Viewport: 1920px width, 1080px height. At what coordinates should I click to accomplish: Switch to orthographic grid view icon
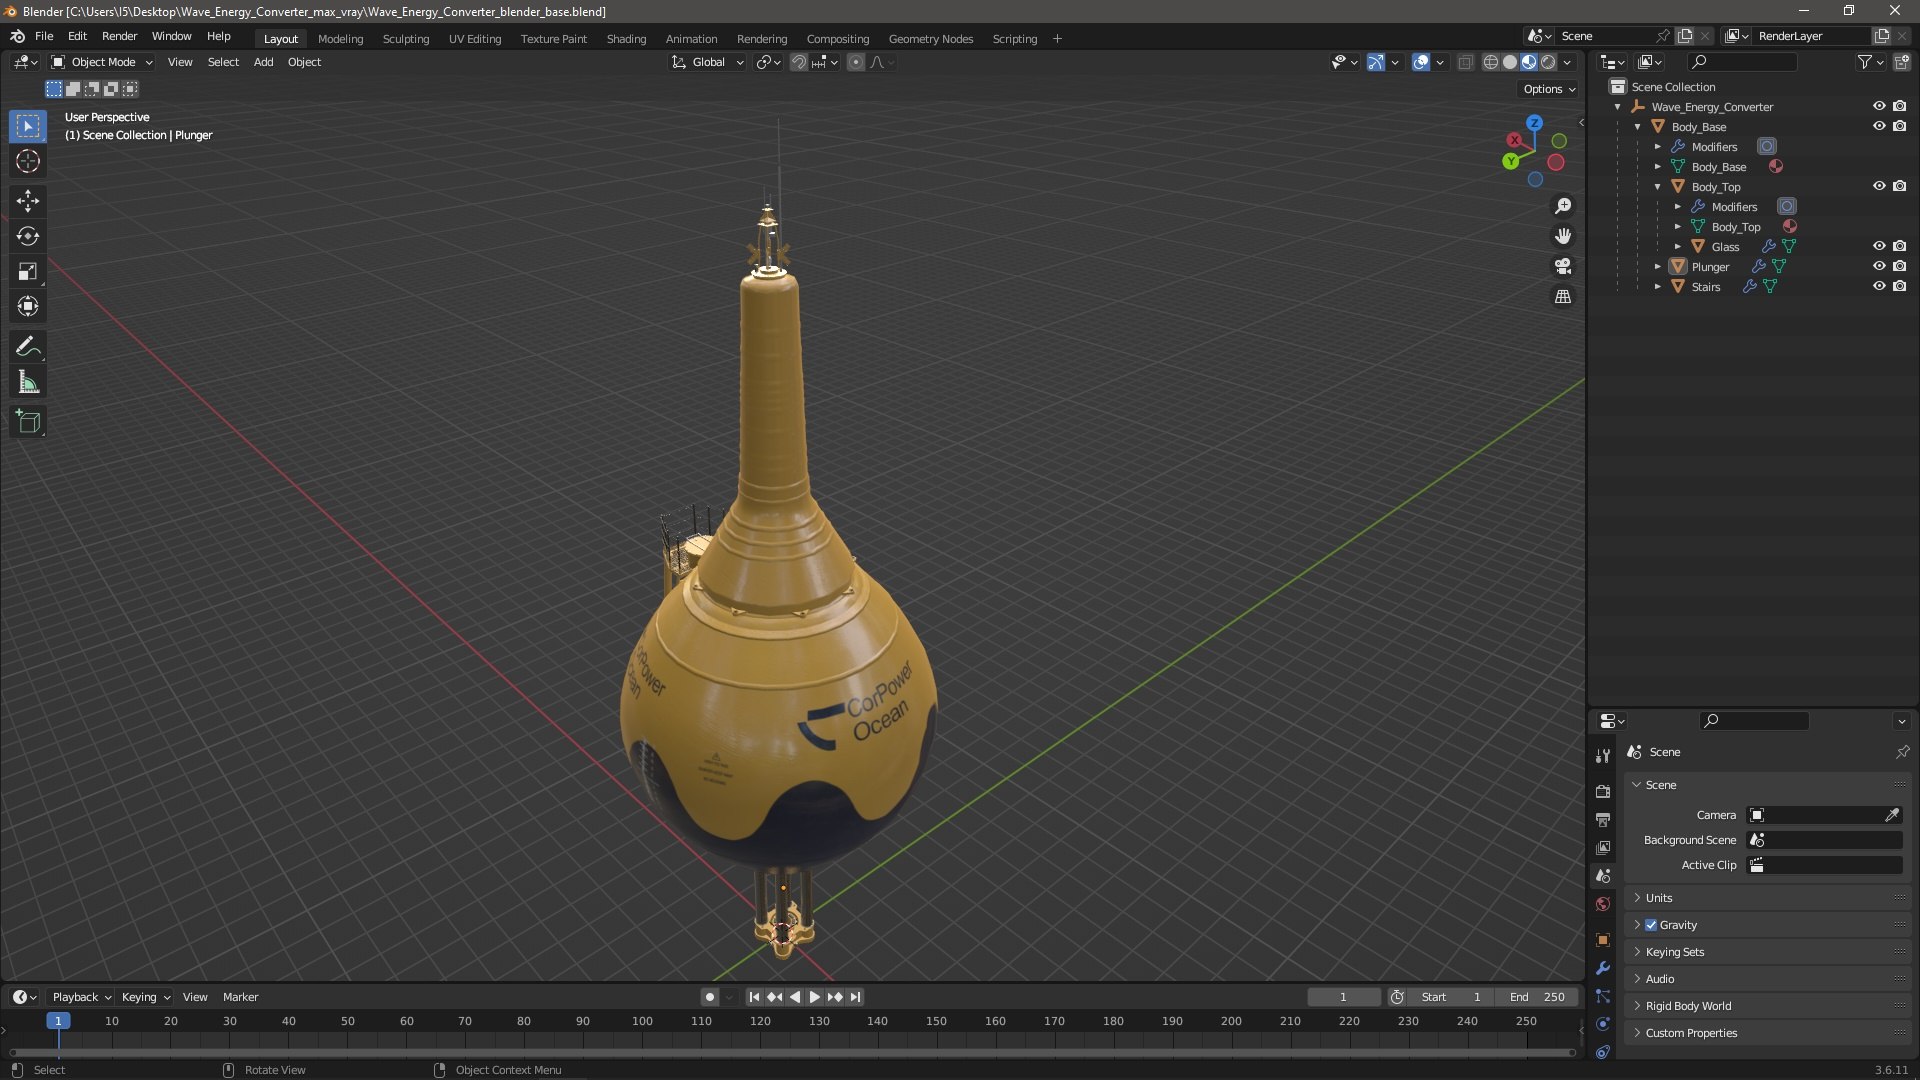click(x=1563, y=297)
